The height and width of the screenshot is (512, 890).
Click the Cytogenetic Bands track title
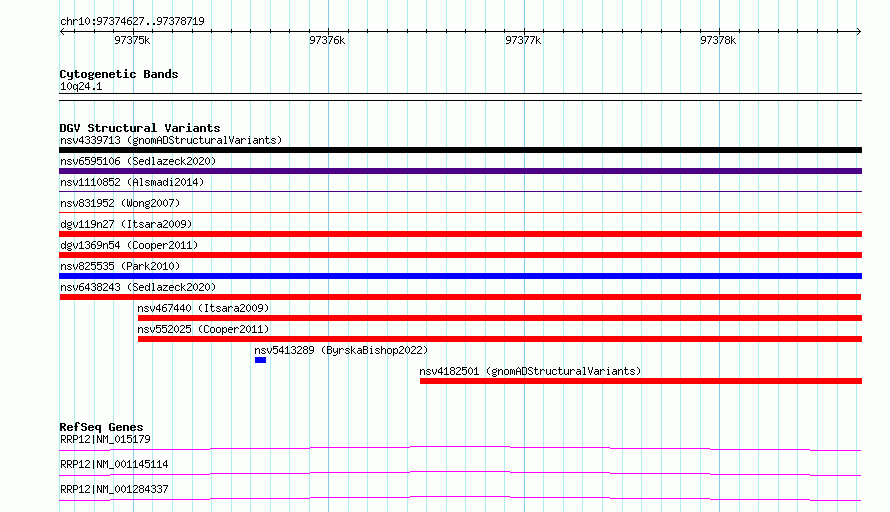click(x=119, y=74)
